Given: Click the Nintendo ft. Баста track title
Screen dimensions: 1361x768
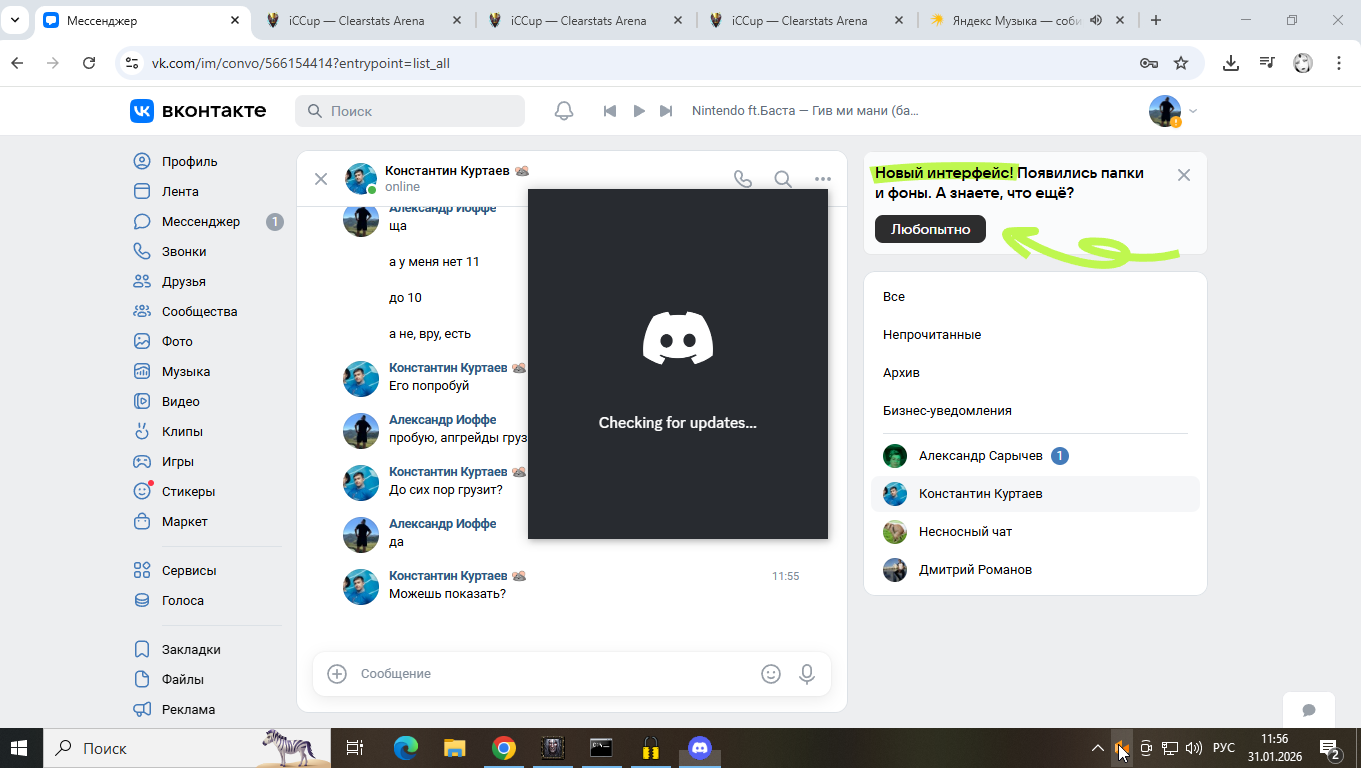Looking at the screenshot, I should point(805,111).
